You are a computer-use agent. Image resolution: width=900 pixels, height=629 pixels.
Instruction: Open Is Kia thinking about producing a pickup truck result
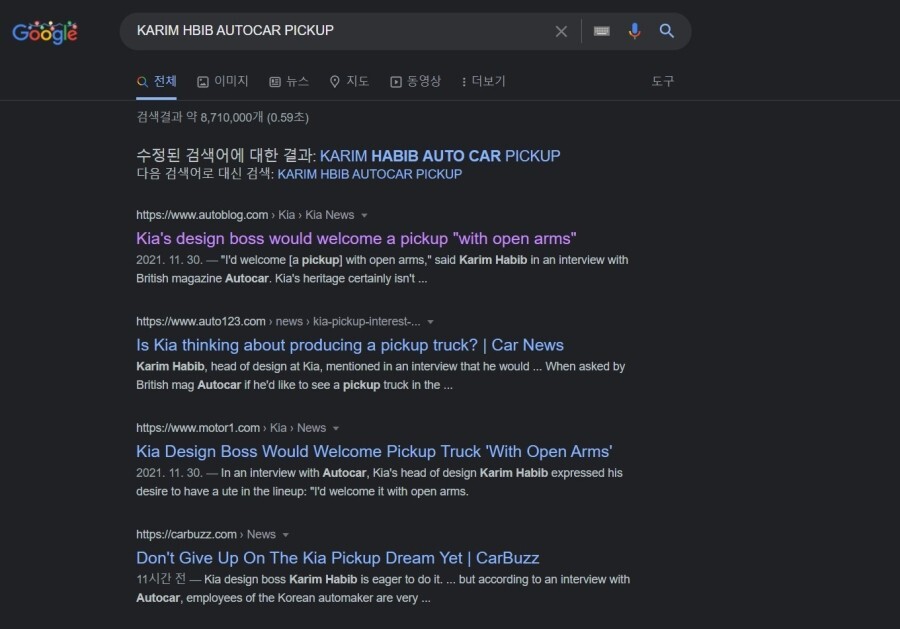click(350, 345)
